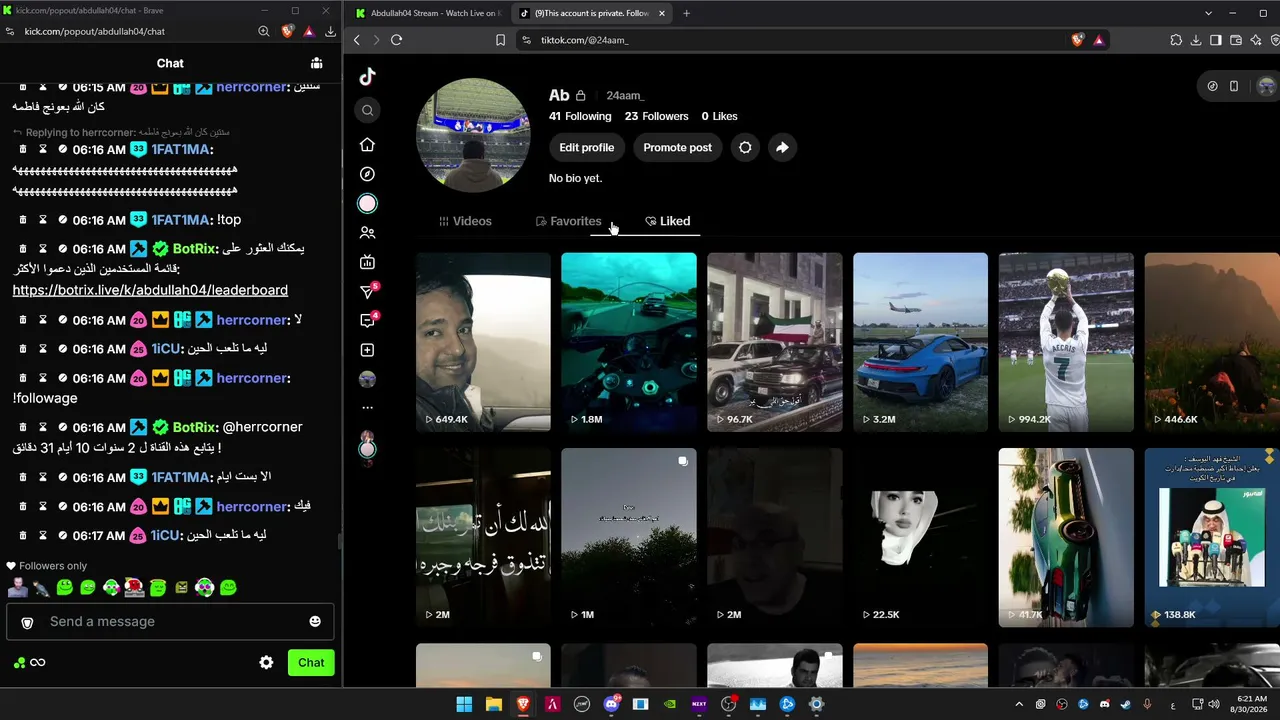The image size is (1280, 720).
Task: Open the TikTok Explore compass icon
Action: (367, 174)
